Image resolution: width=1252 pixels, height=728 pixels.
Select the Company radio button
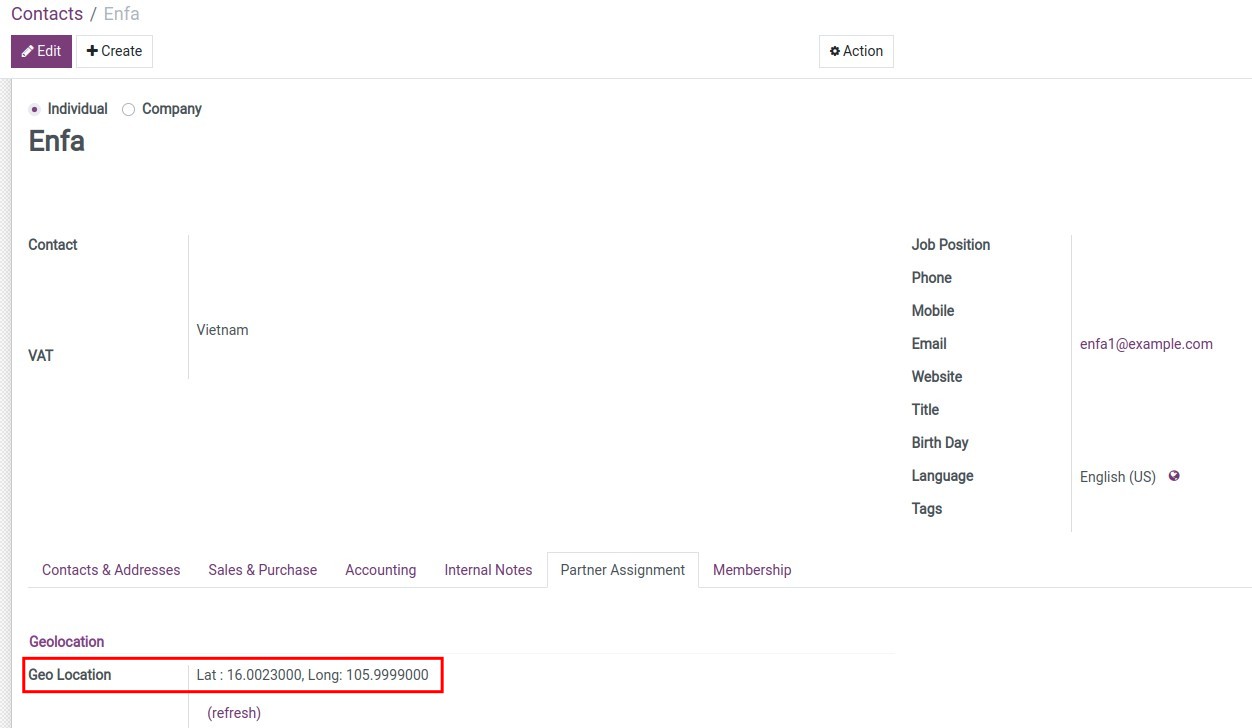[128, 109]
